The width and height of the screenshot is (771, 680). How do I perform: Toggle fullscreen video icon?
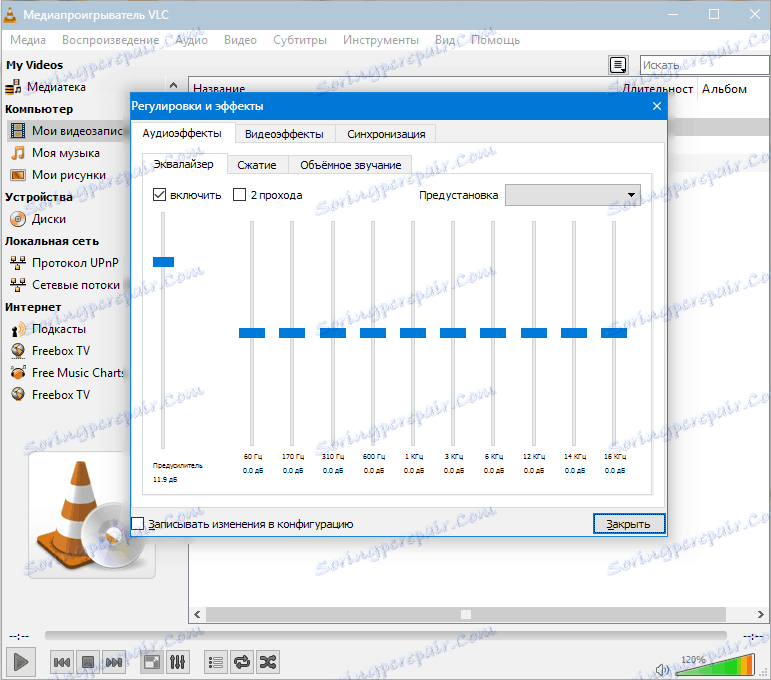(x=151, y=662)
